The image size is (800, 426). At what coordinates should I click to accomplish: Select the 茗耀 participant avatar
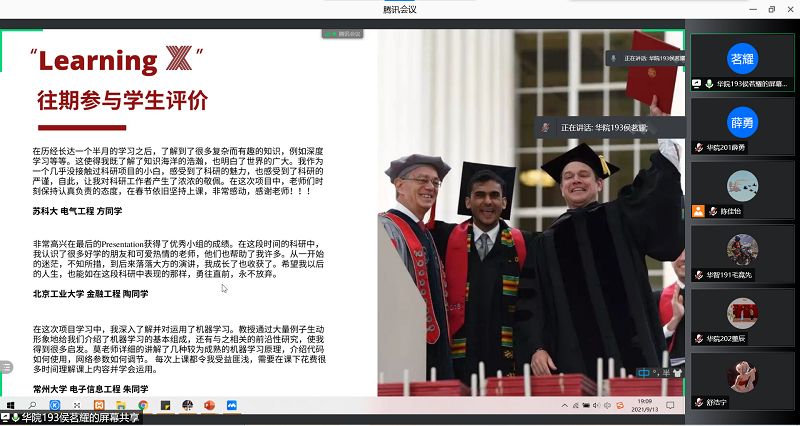[x=742, y=59]
